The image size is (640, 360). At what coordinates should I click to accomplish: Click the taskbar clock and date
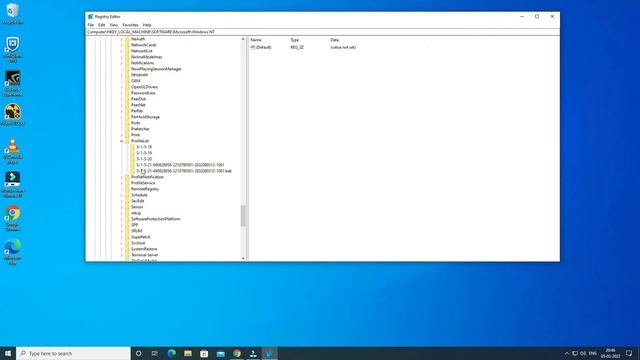tap(611, 353)
